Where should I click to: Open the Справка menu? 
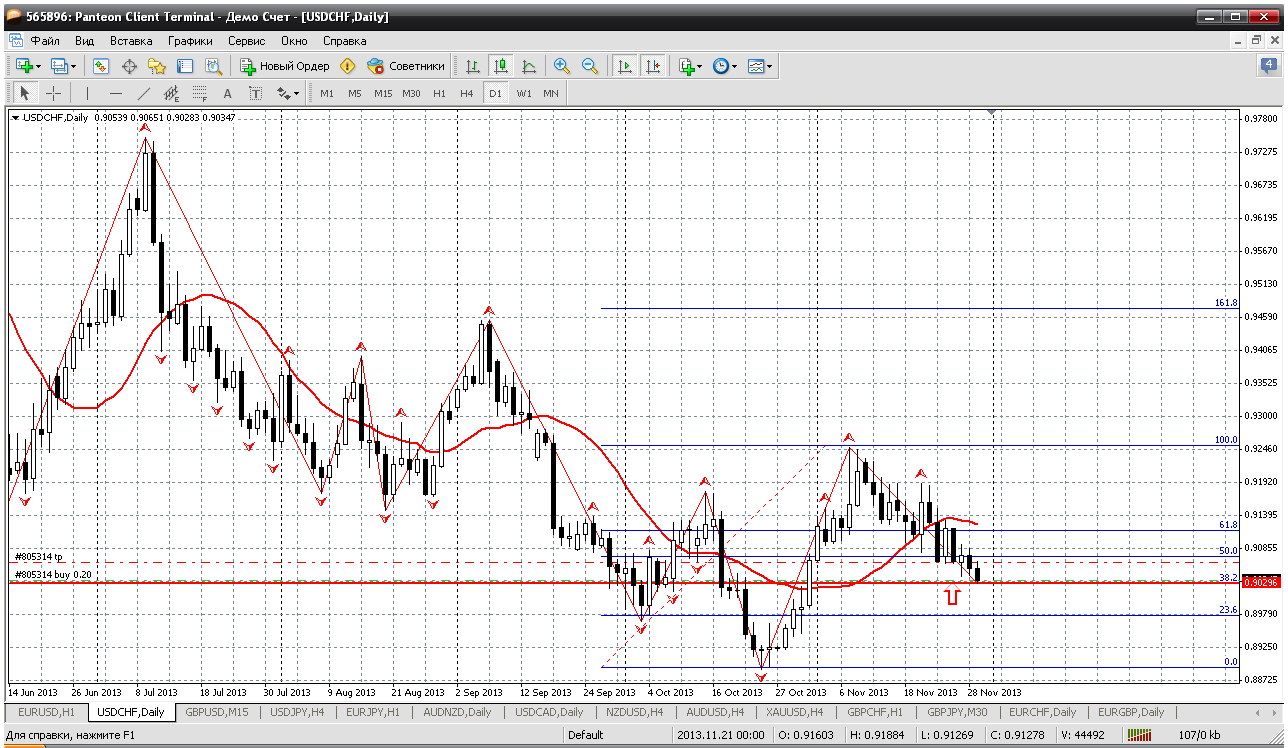coord(345,41)
